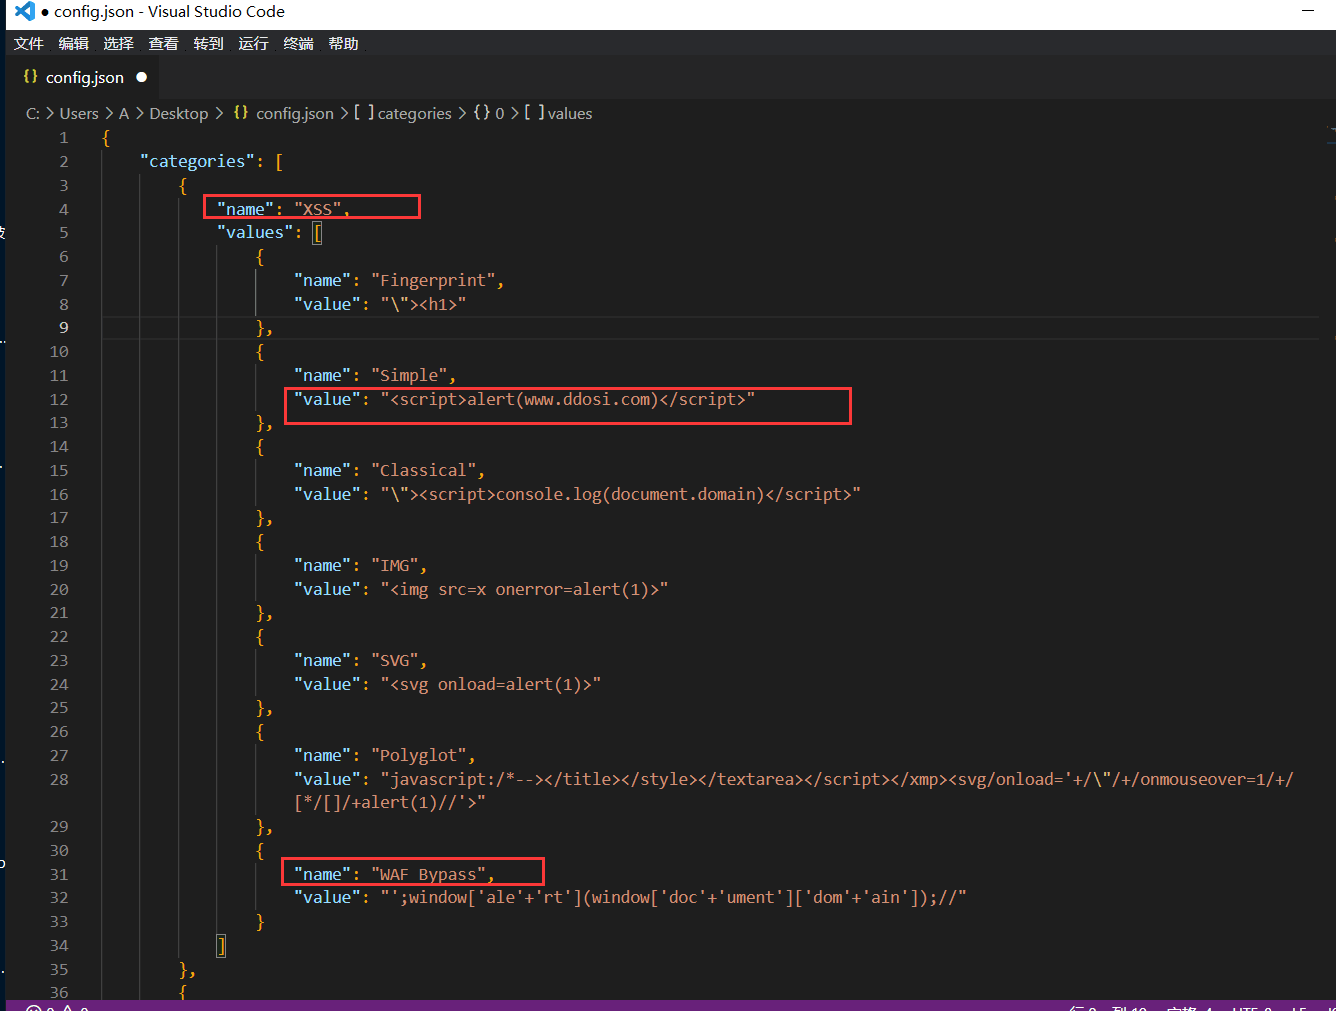Screen dimensions: 1336x1011
Task: Click the "Polyglot" name string
Action: point(419,755)
